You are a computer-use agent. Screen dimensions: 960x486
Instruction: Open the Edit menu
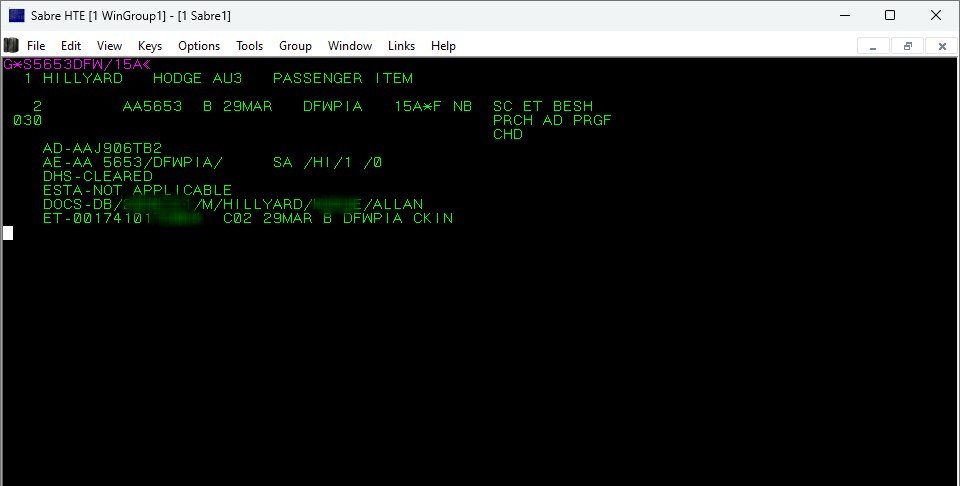point(71,46)
